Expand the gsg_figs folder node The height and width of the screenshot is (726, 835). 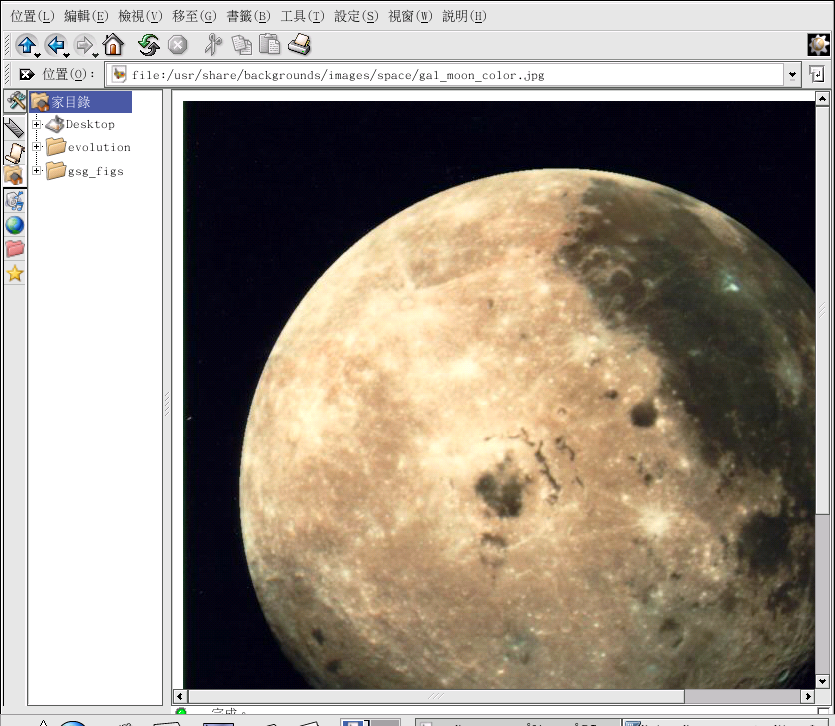(x=38, y=171)
